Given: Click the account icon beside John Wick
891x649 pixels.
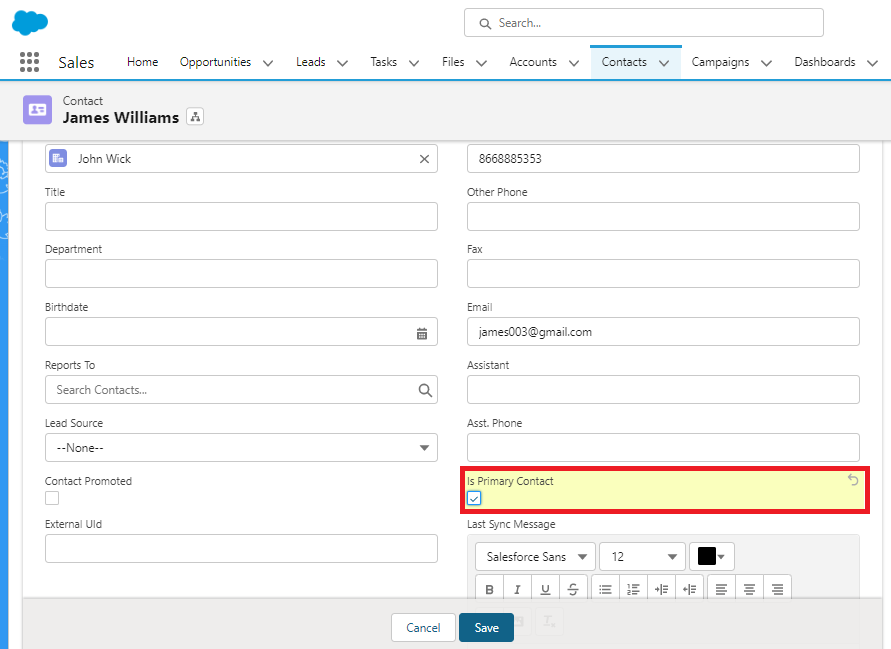Looking at the screenshot, I should pos(58,158).
